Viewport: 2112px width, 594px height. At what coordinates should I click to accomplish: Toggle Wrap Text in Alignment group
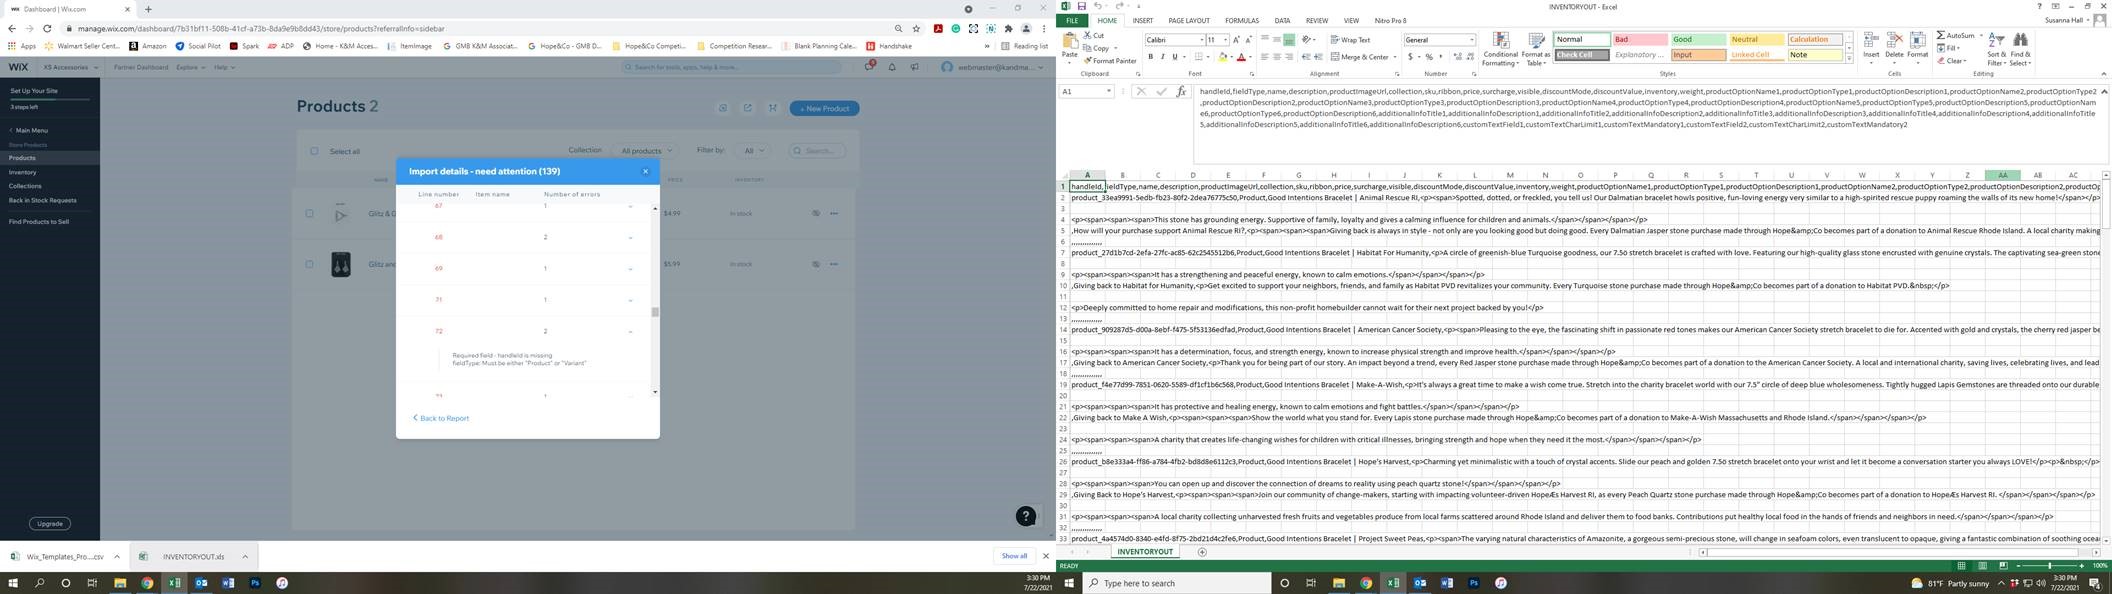pyautogui.click(x=1349, y=40)
